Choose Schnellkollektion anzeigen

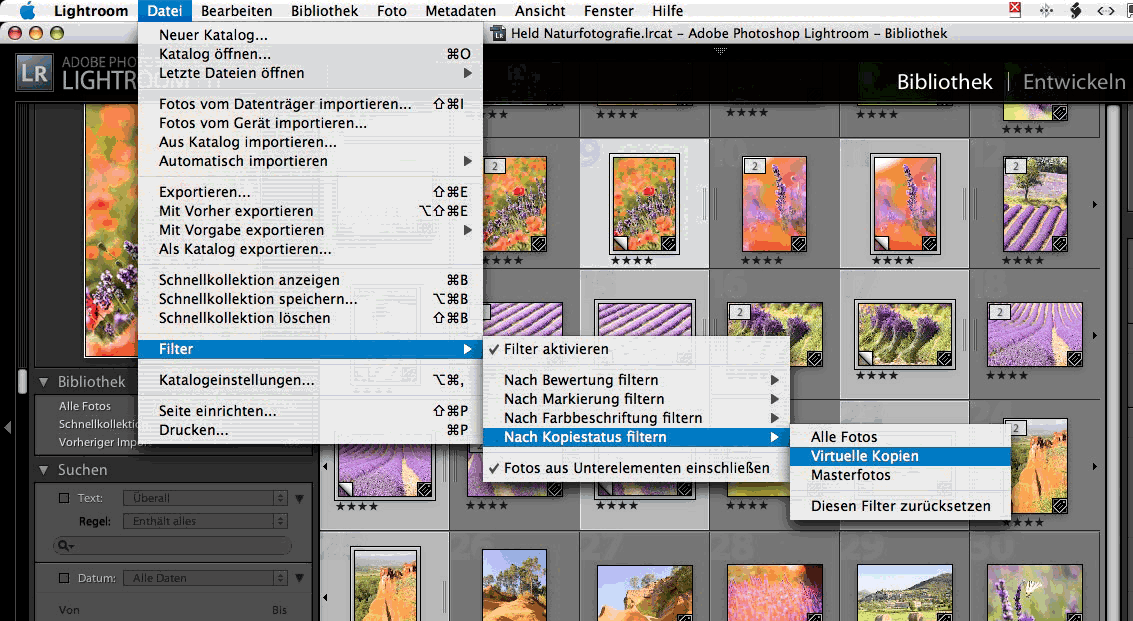pos(310,280)
